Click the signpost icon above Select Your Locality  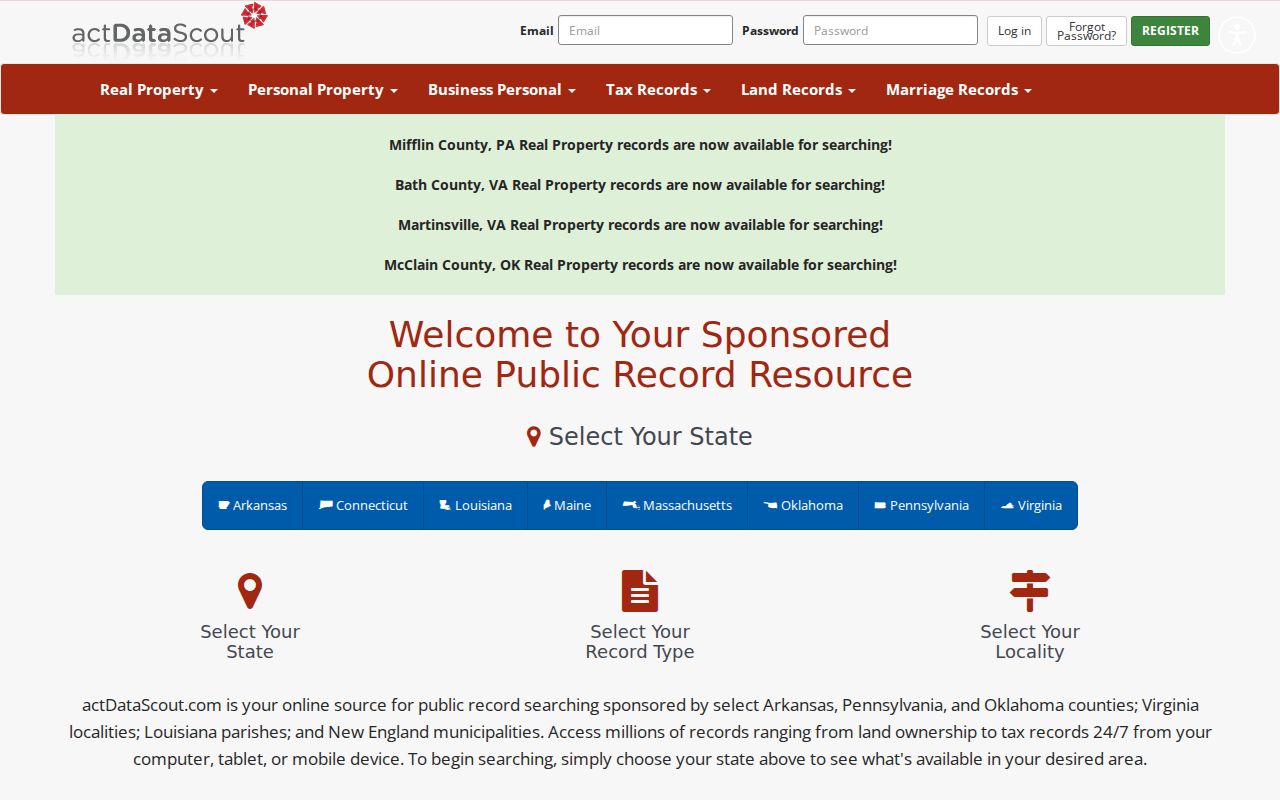click(1030, 591)
